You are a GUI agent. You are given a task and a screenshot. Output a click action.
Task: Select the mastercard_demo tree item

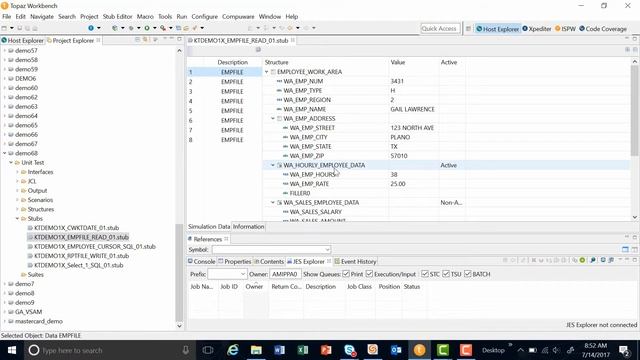click(38, 321)
